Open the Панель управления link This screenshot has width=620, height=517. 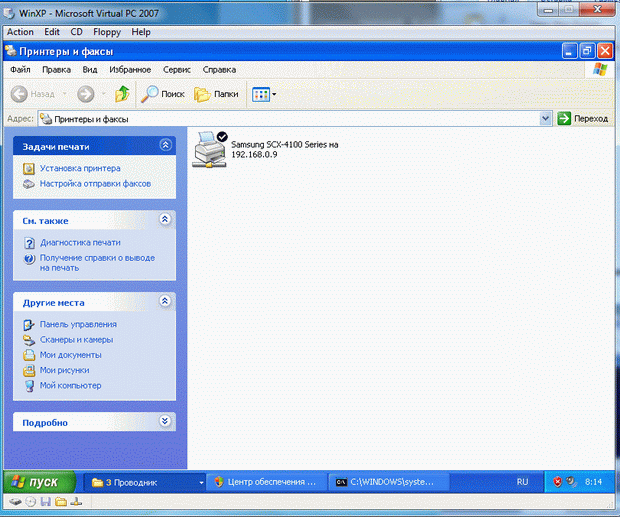[78, 324]
